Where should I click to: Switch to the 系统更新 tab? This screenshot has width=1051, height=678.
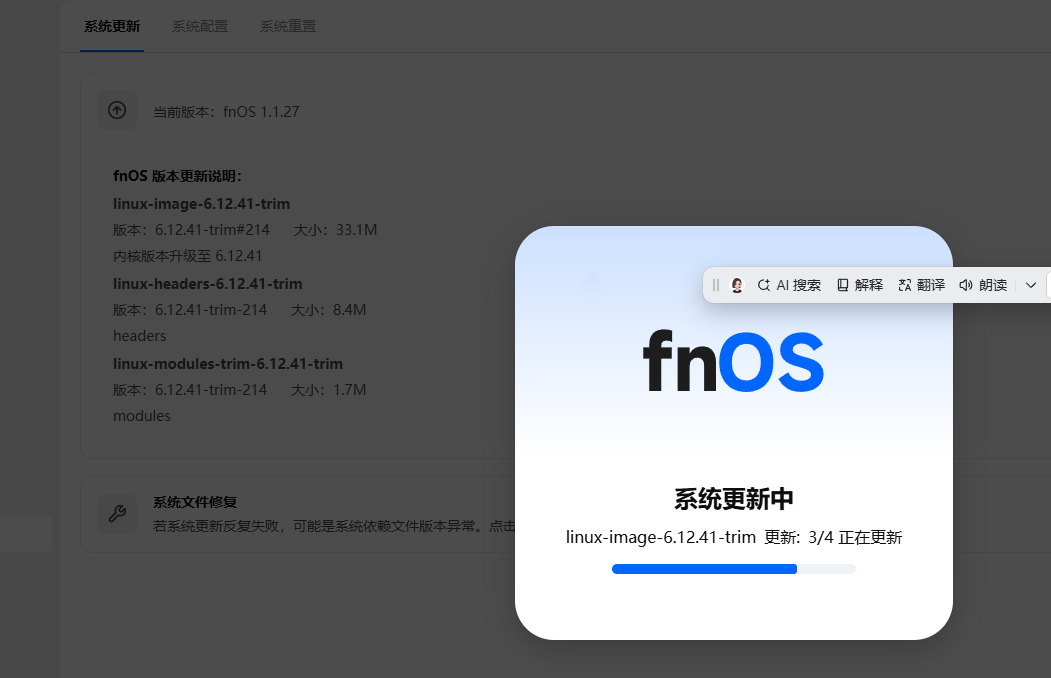click(x=112, y=26)
